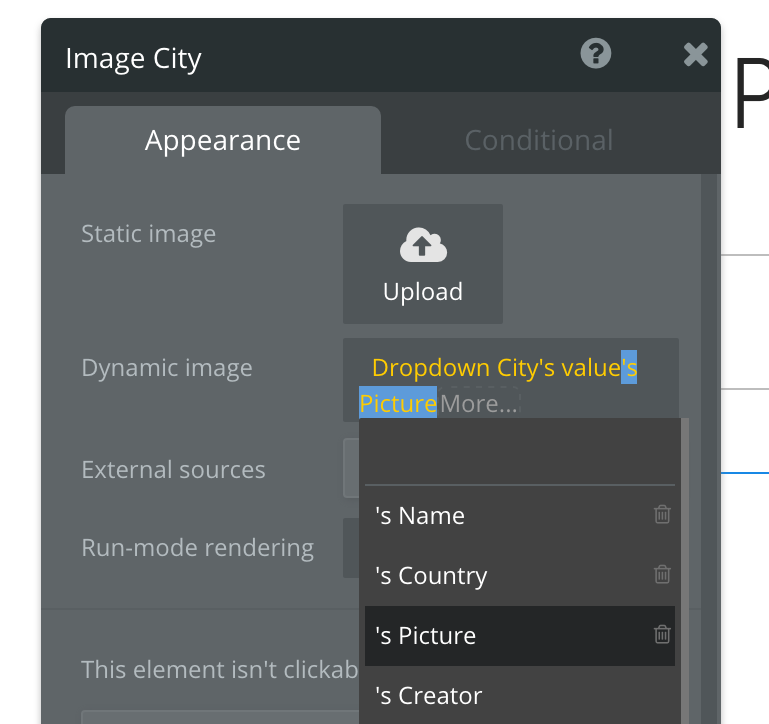Click the cloud Upload icon for static image
The width and height of the screenshot is (769, 724).
pos(422,245)
